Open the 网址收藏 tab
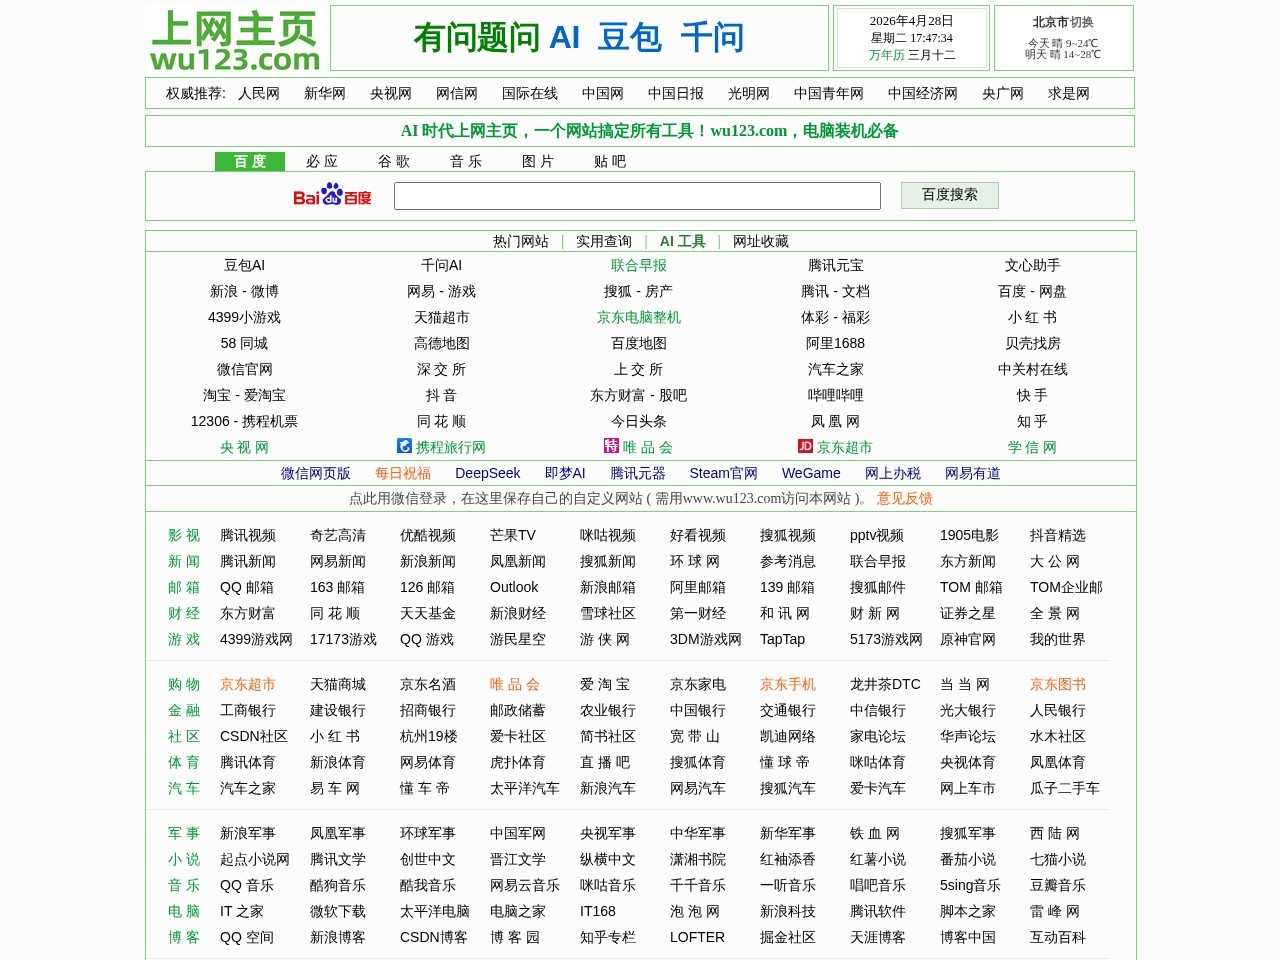The height and width of the screenshot is (960, 1280). click(761, 241)
